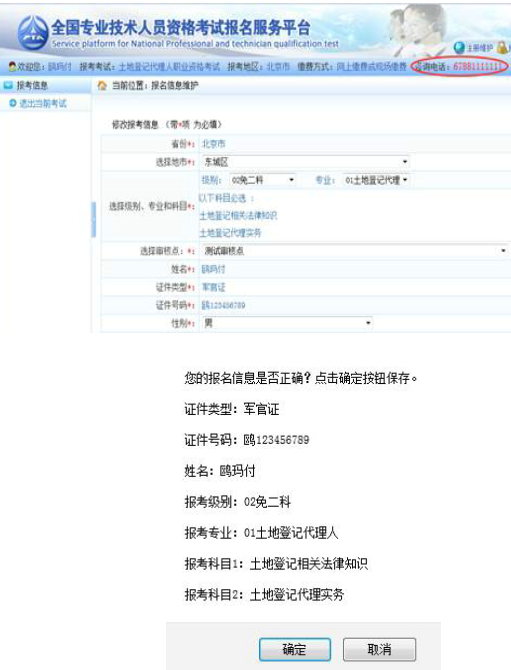Image resolution: width=511 pixels, height=670 pixels.
Task: Expand the 选择审核点 dropdown
Action: point(355,251)
